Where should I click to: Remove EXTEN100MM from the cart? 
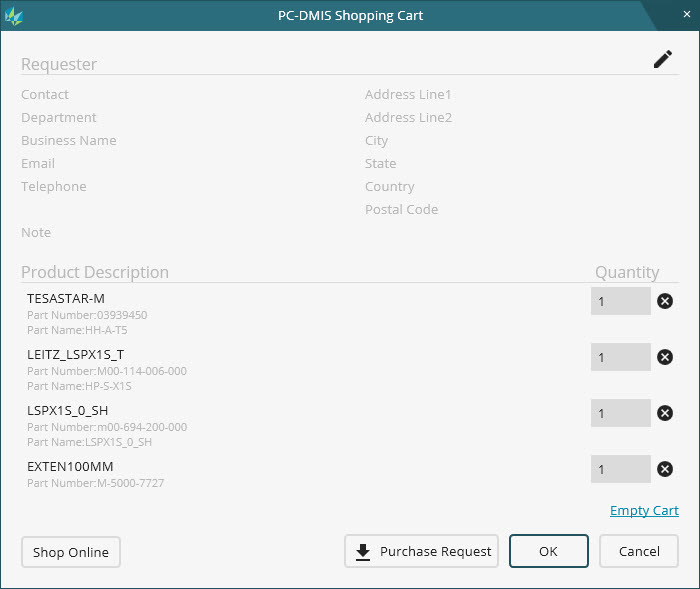coord(665,469)
